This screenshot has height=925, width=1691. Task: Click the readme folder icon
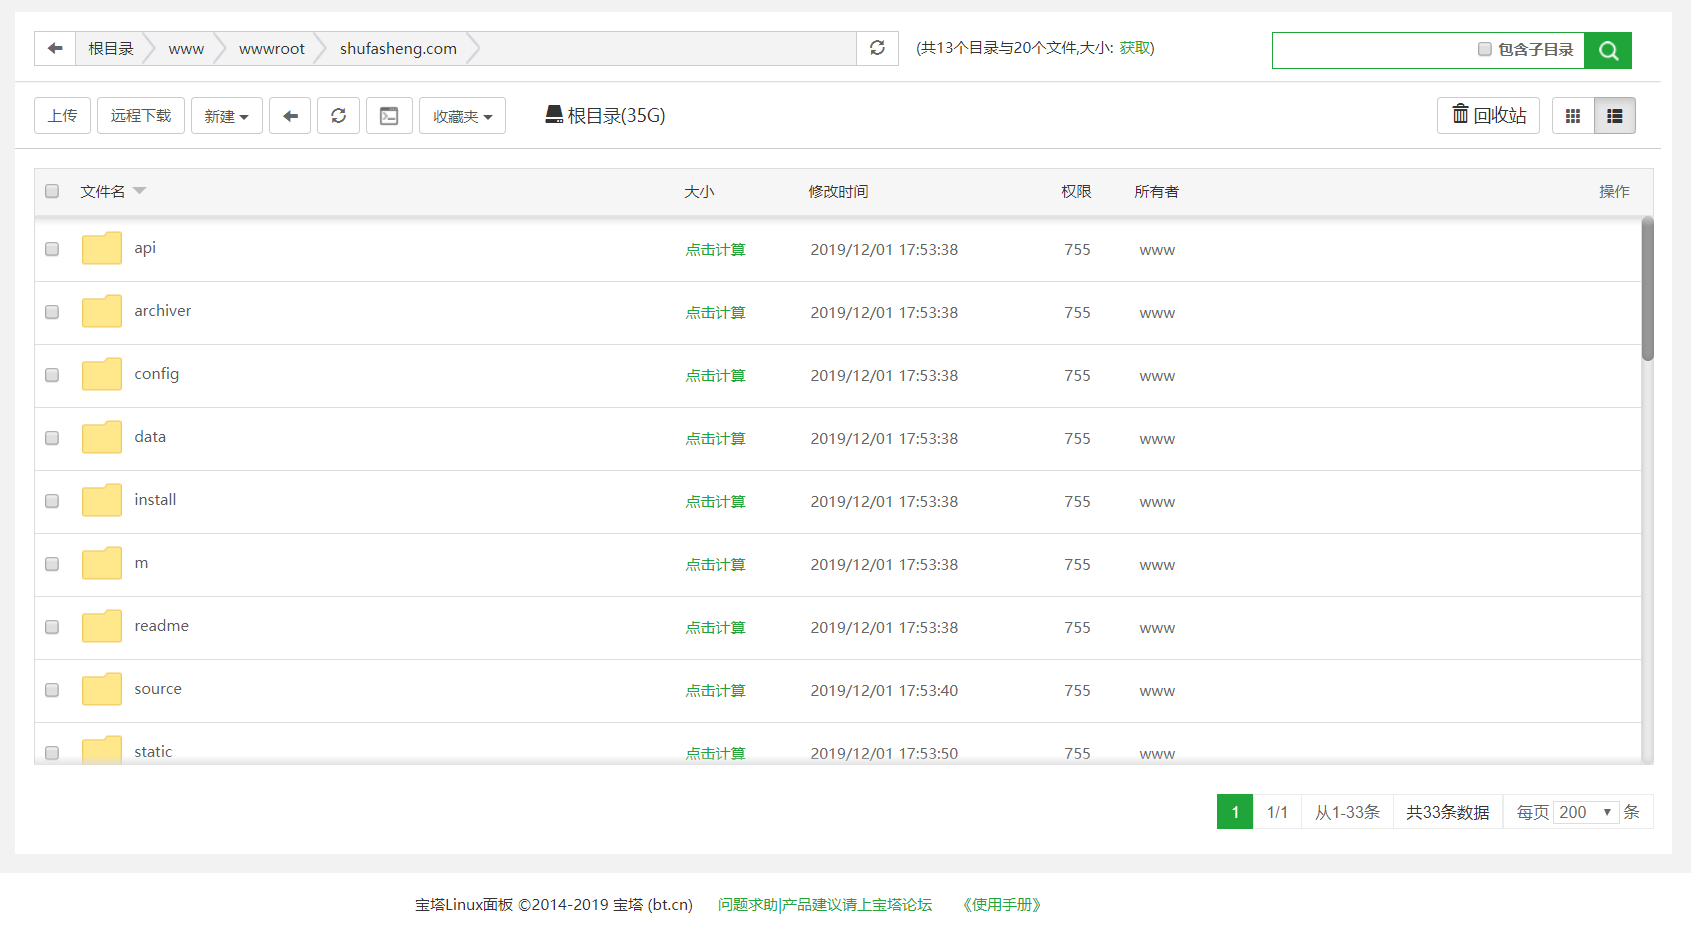102,626
